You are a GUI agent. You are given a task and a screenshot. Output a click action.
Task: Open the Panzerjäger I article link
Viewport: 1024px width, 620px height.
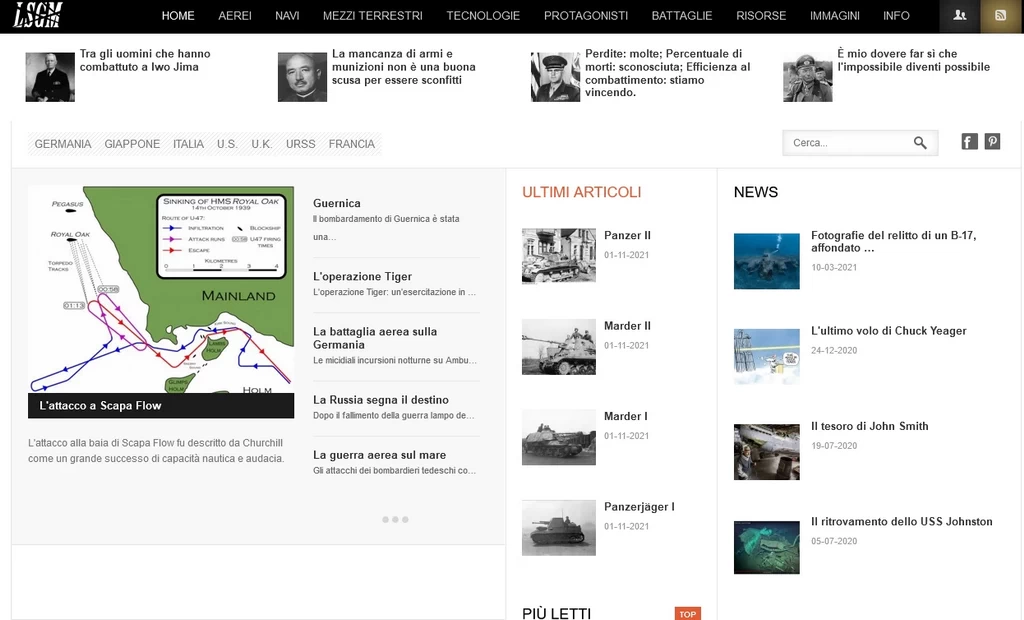(639, 507)
